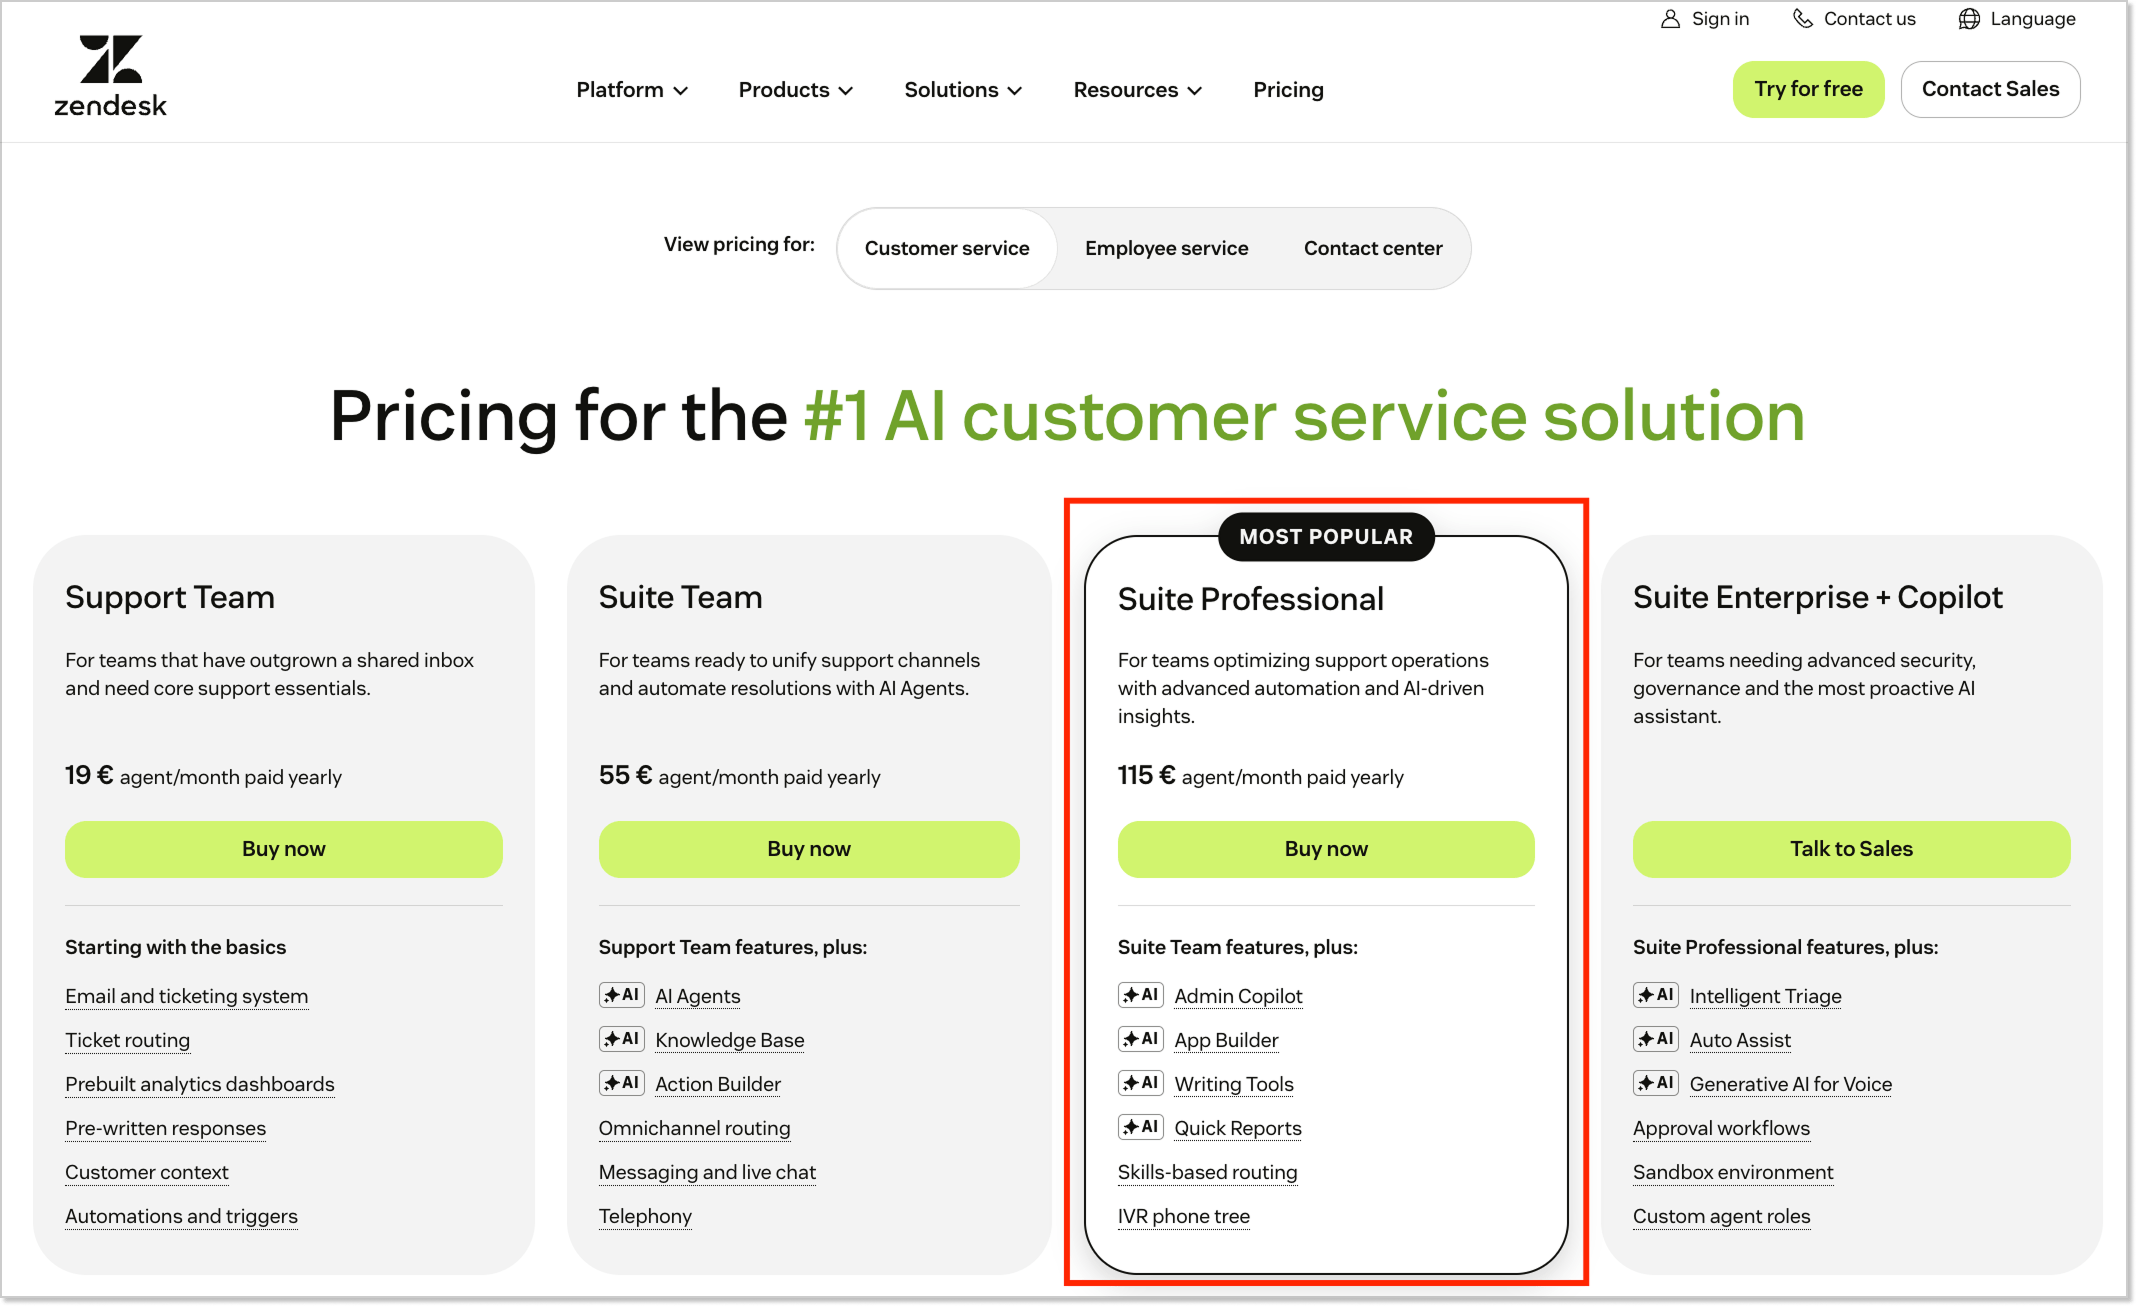Screen dimensions: 2136x1306
Task: Open the Products navigation menu
Action: [x=796, y=90]
